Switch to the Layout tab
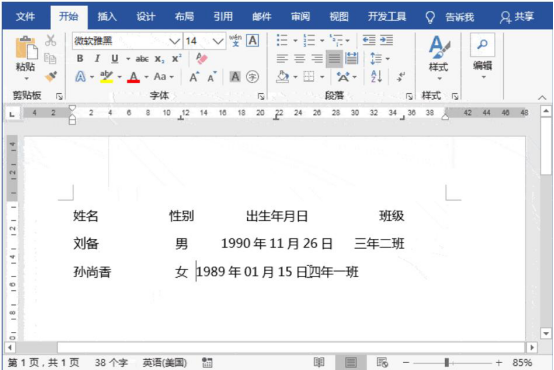The height and width of the screenshot is (370, 554). [184, 17]
